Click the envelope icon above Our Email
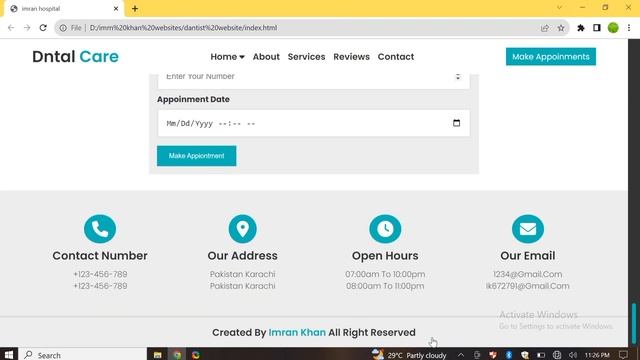 click(528, 229)
